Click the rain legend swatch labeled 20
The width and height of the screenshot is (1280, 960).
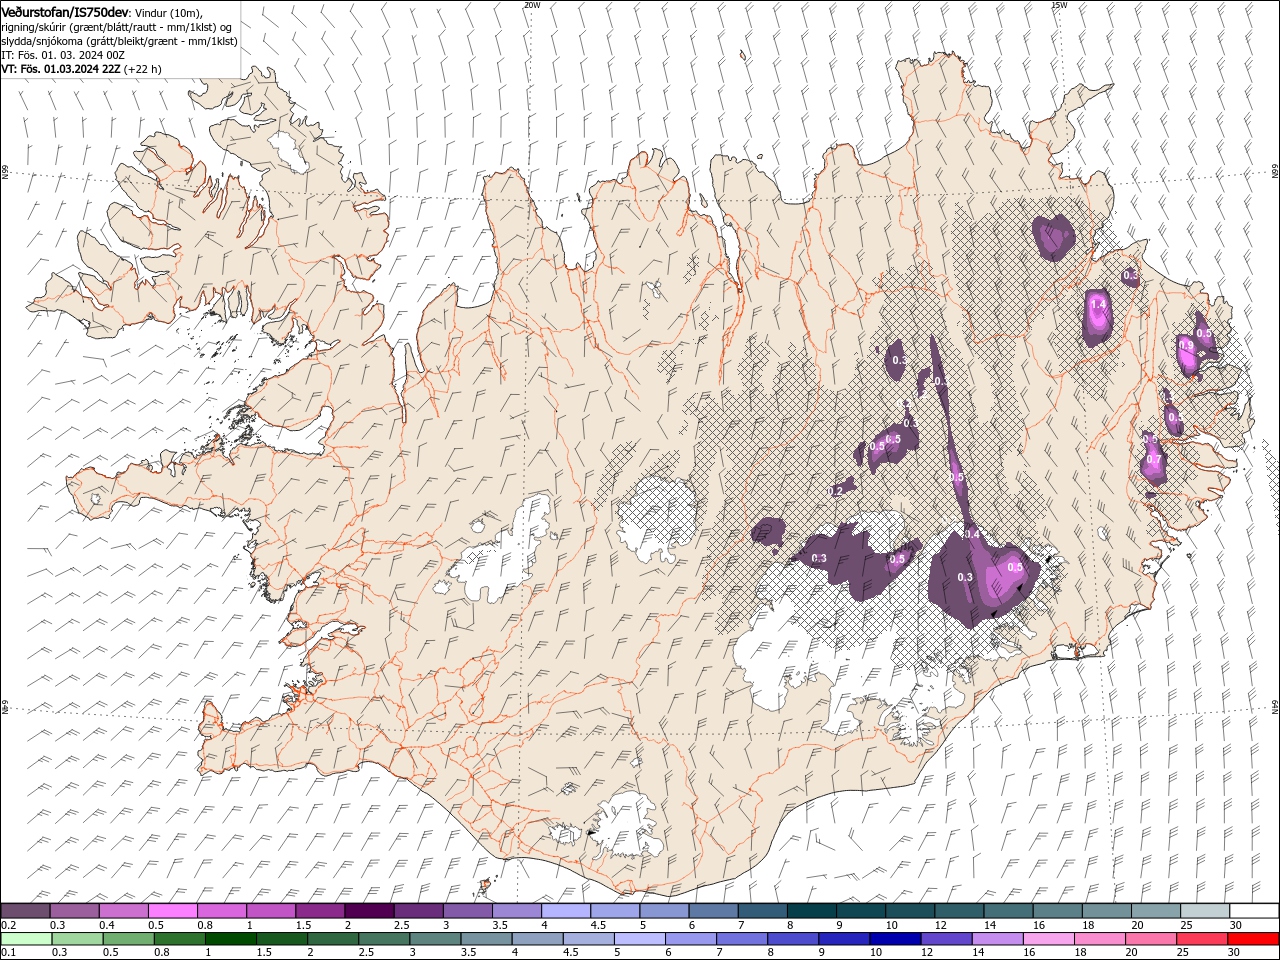tap(1150, 939)
